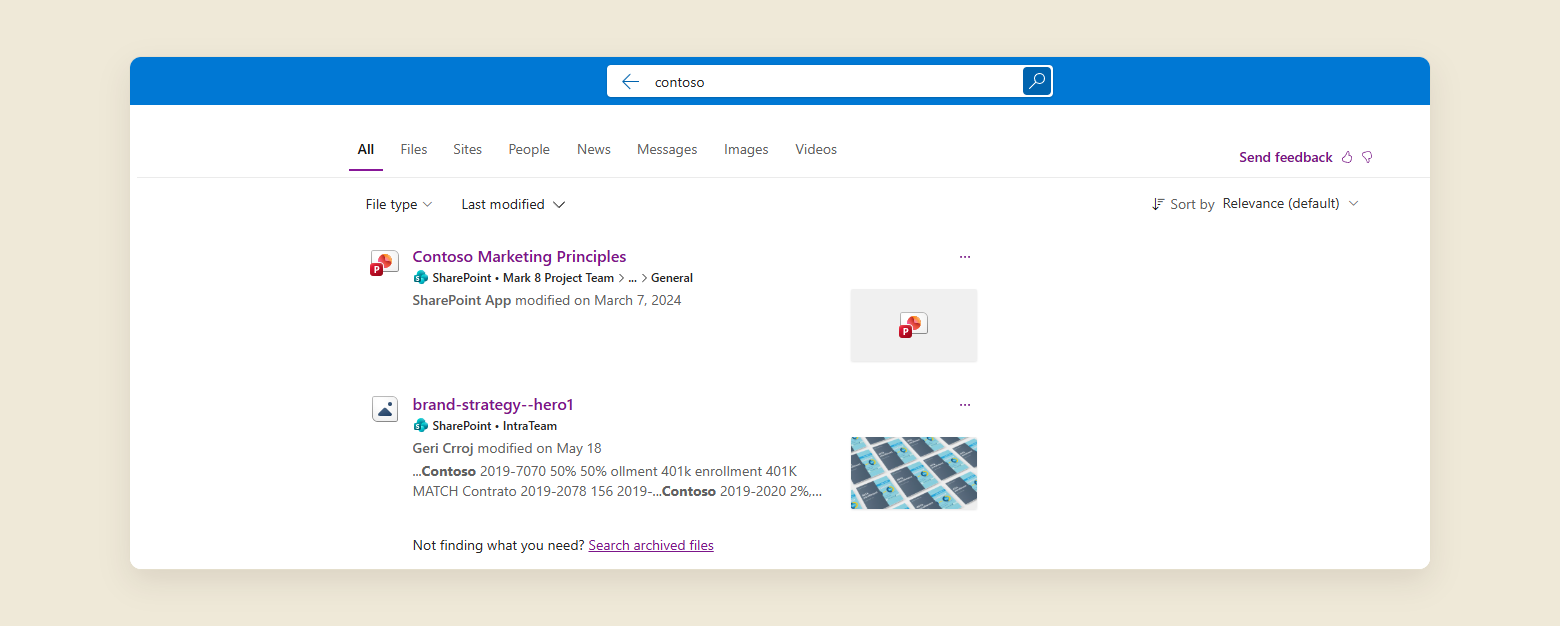The image size is (1560, 626).
Task: Expand the breadcrumb ellipsis in Mark 8 path
Action: pyautogui.click(x=632, y=278)
